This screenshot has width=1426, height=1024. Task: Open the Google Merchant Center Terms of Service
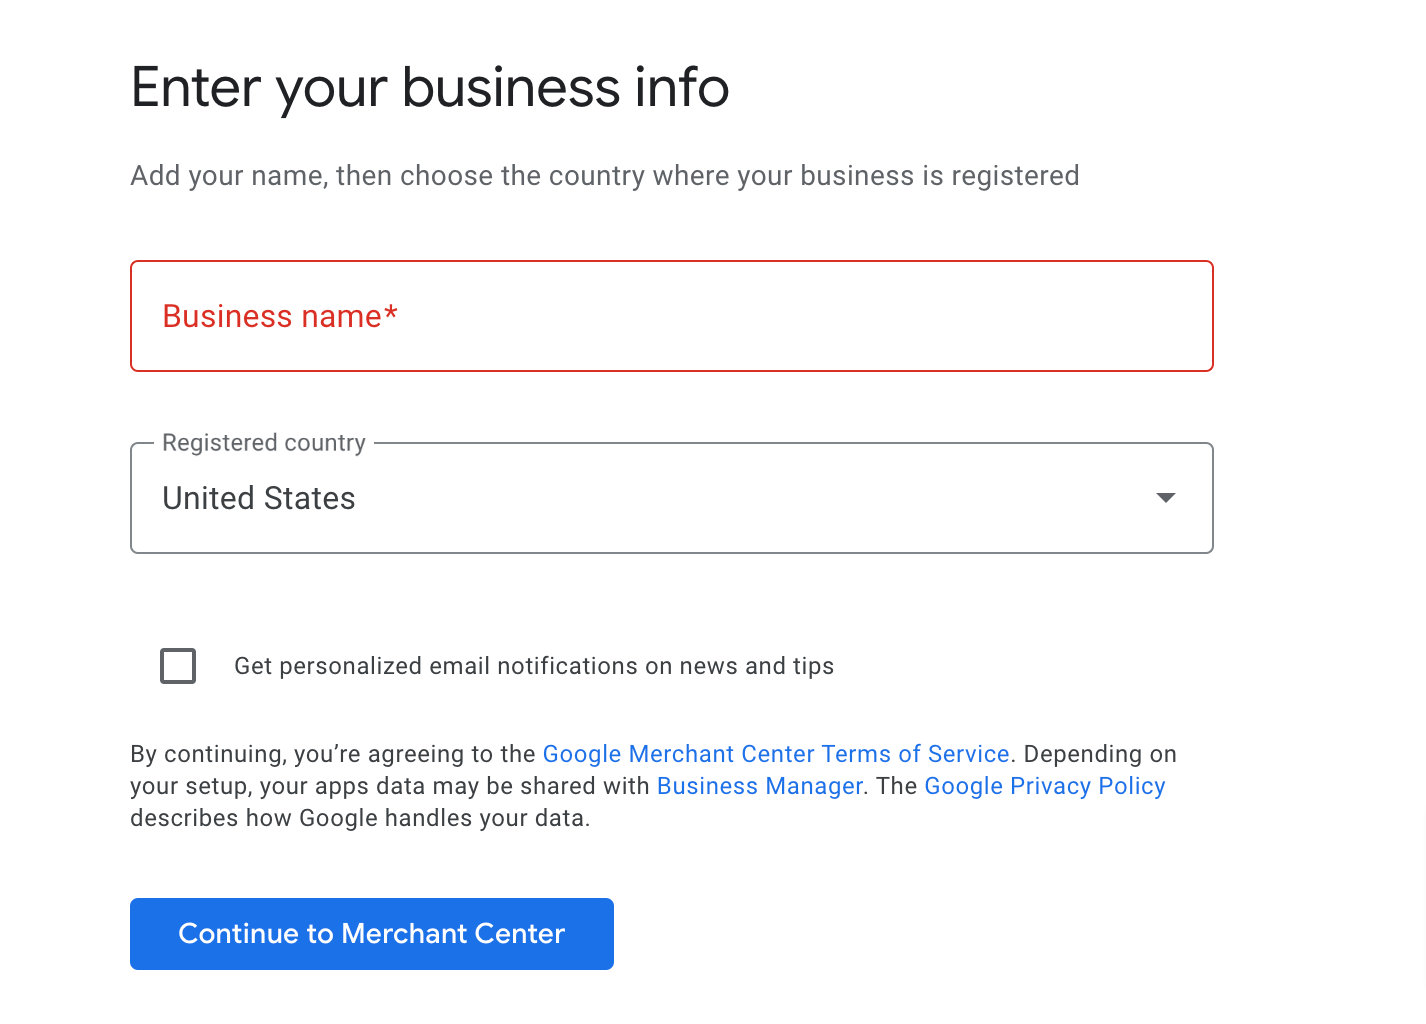[x=776, y=753]
